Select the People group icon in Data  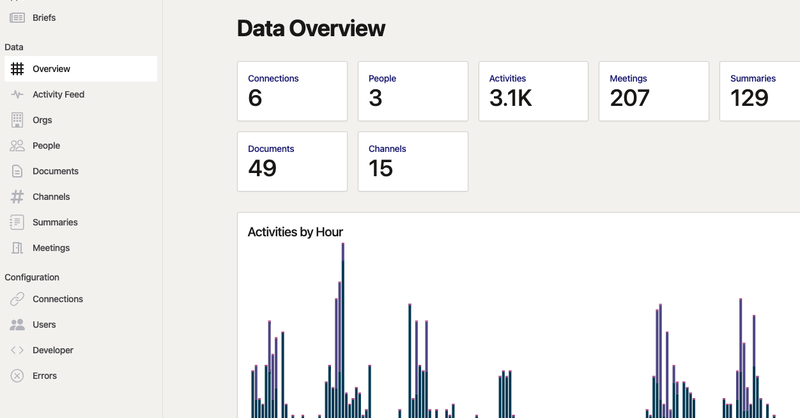tap(17, 145)
